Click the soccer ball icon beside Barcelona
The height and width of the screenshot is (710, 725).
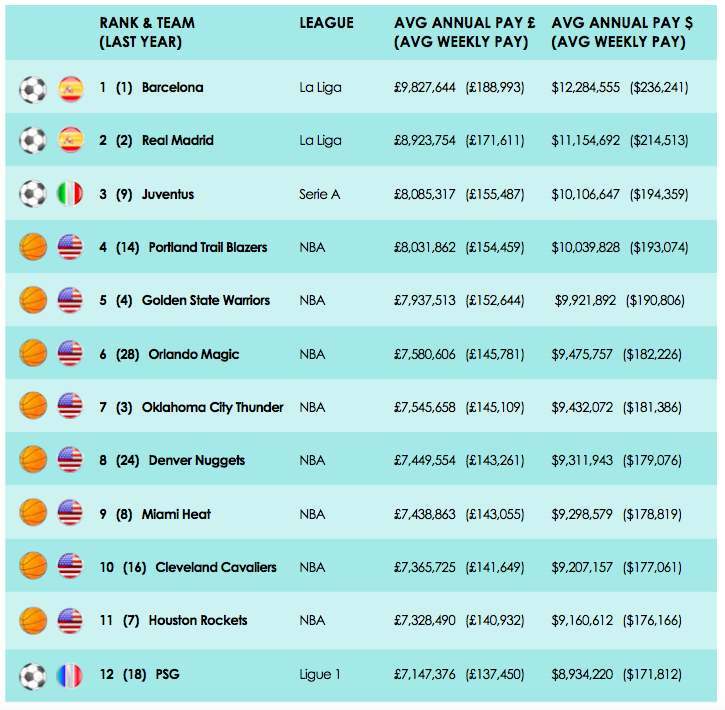(x=33, y=89)
